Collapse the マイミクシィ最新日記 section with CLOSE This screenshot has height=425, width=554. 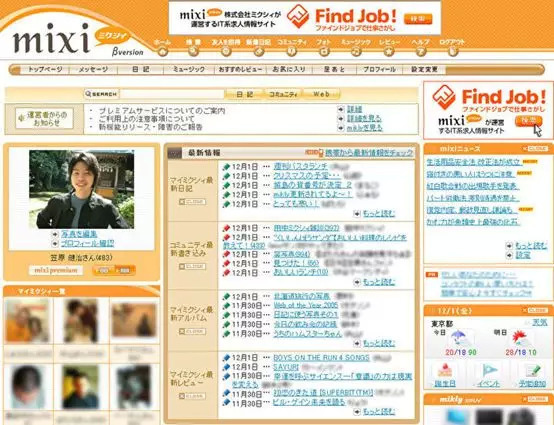(x=192, y=202)
